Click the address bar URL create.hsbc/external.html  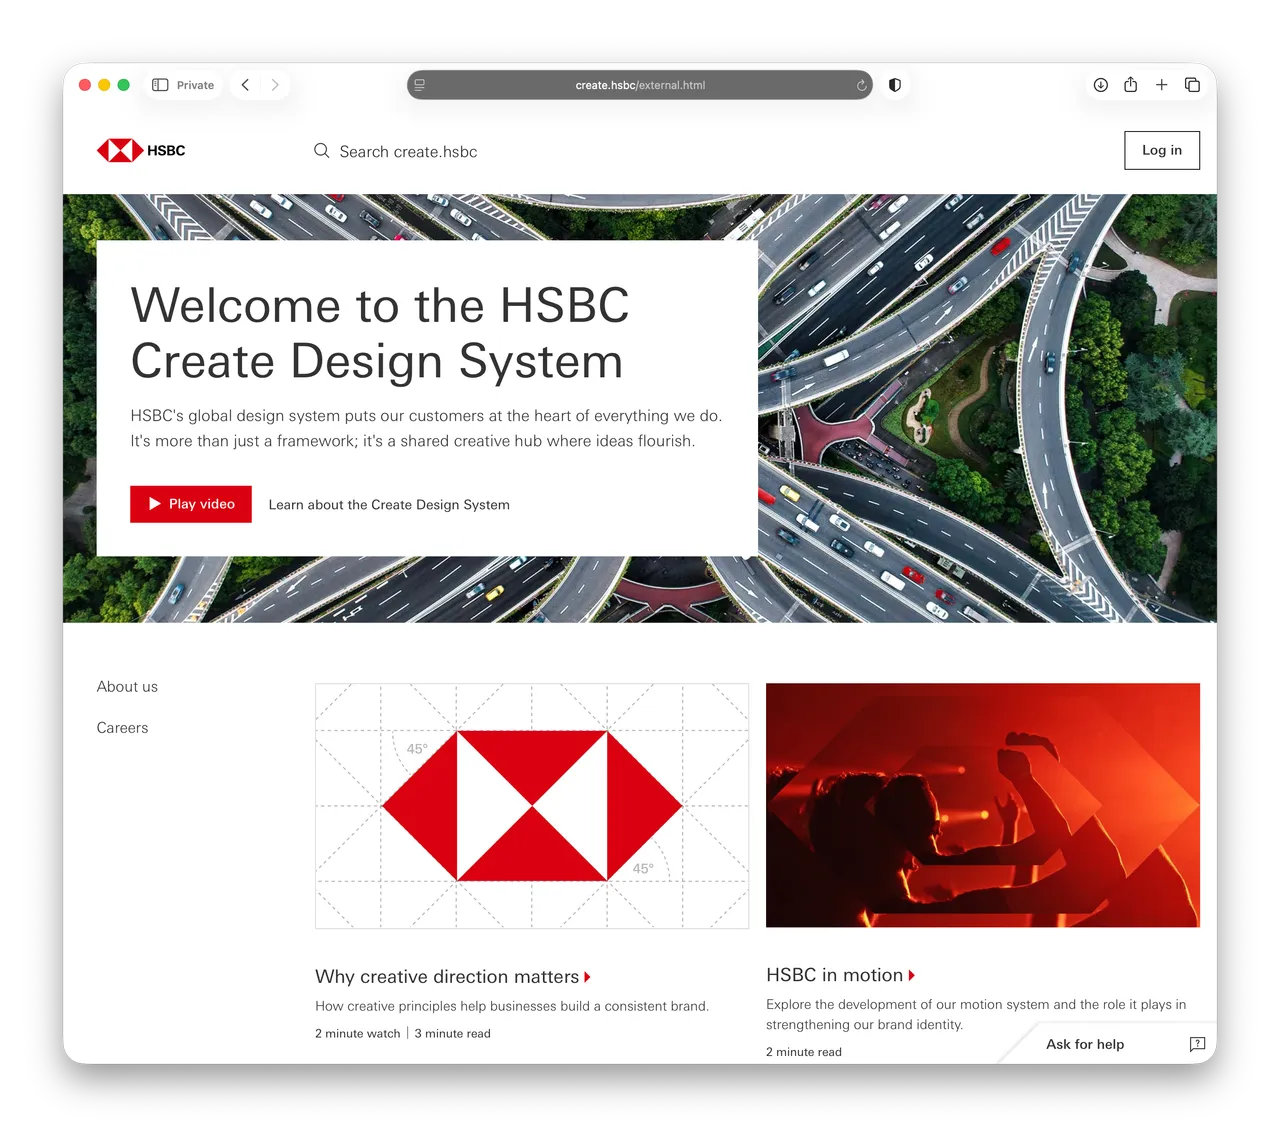pyautogui.click(x=640, y=85)
